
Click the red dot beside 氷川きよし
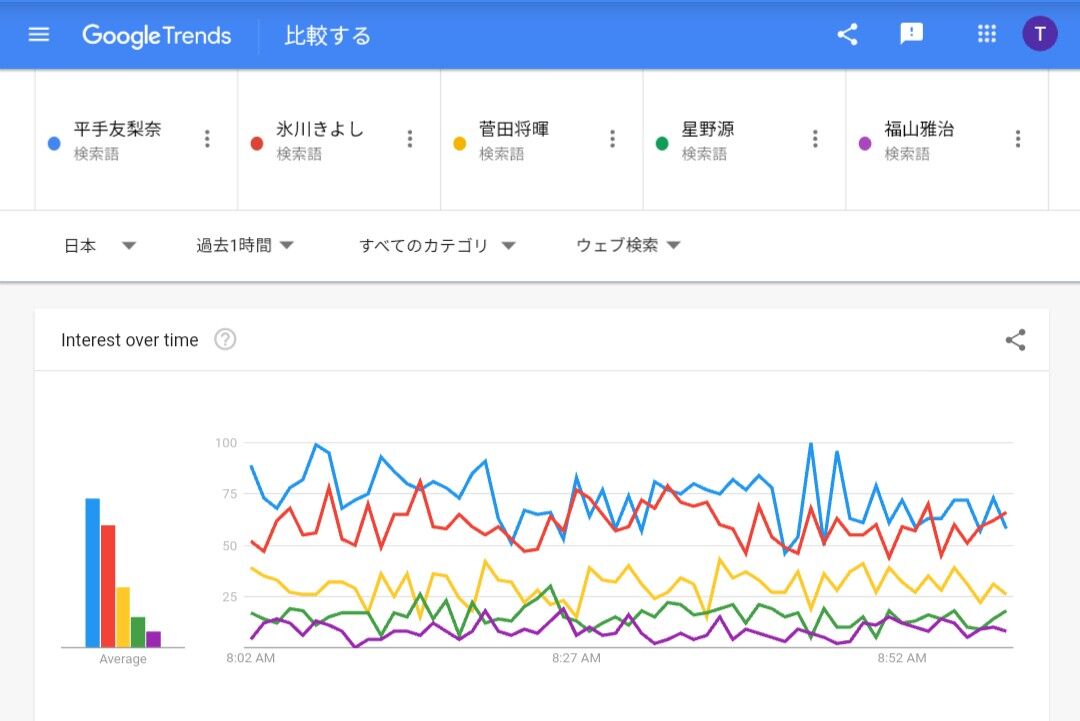tap(257, 143)
